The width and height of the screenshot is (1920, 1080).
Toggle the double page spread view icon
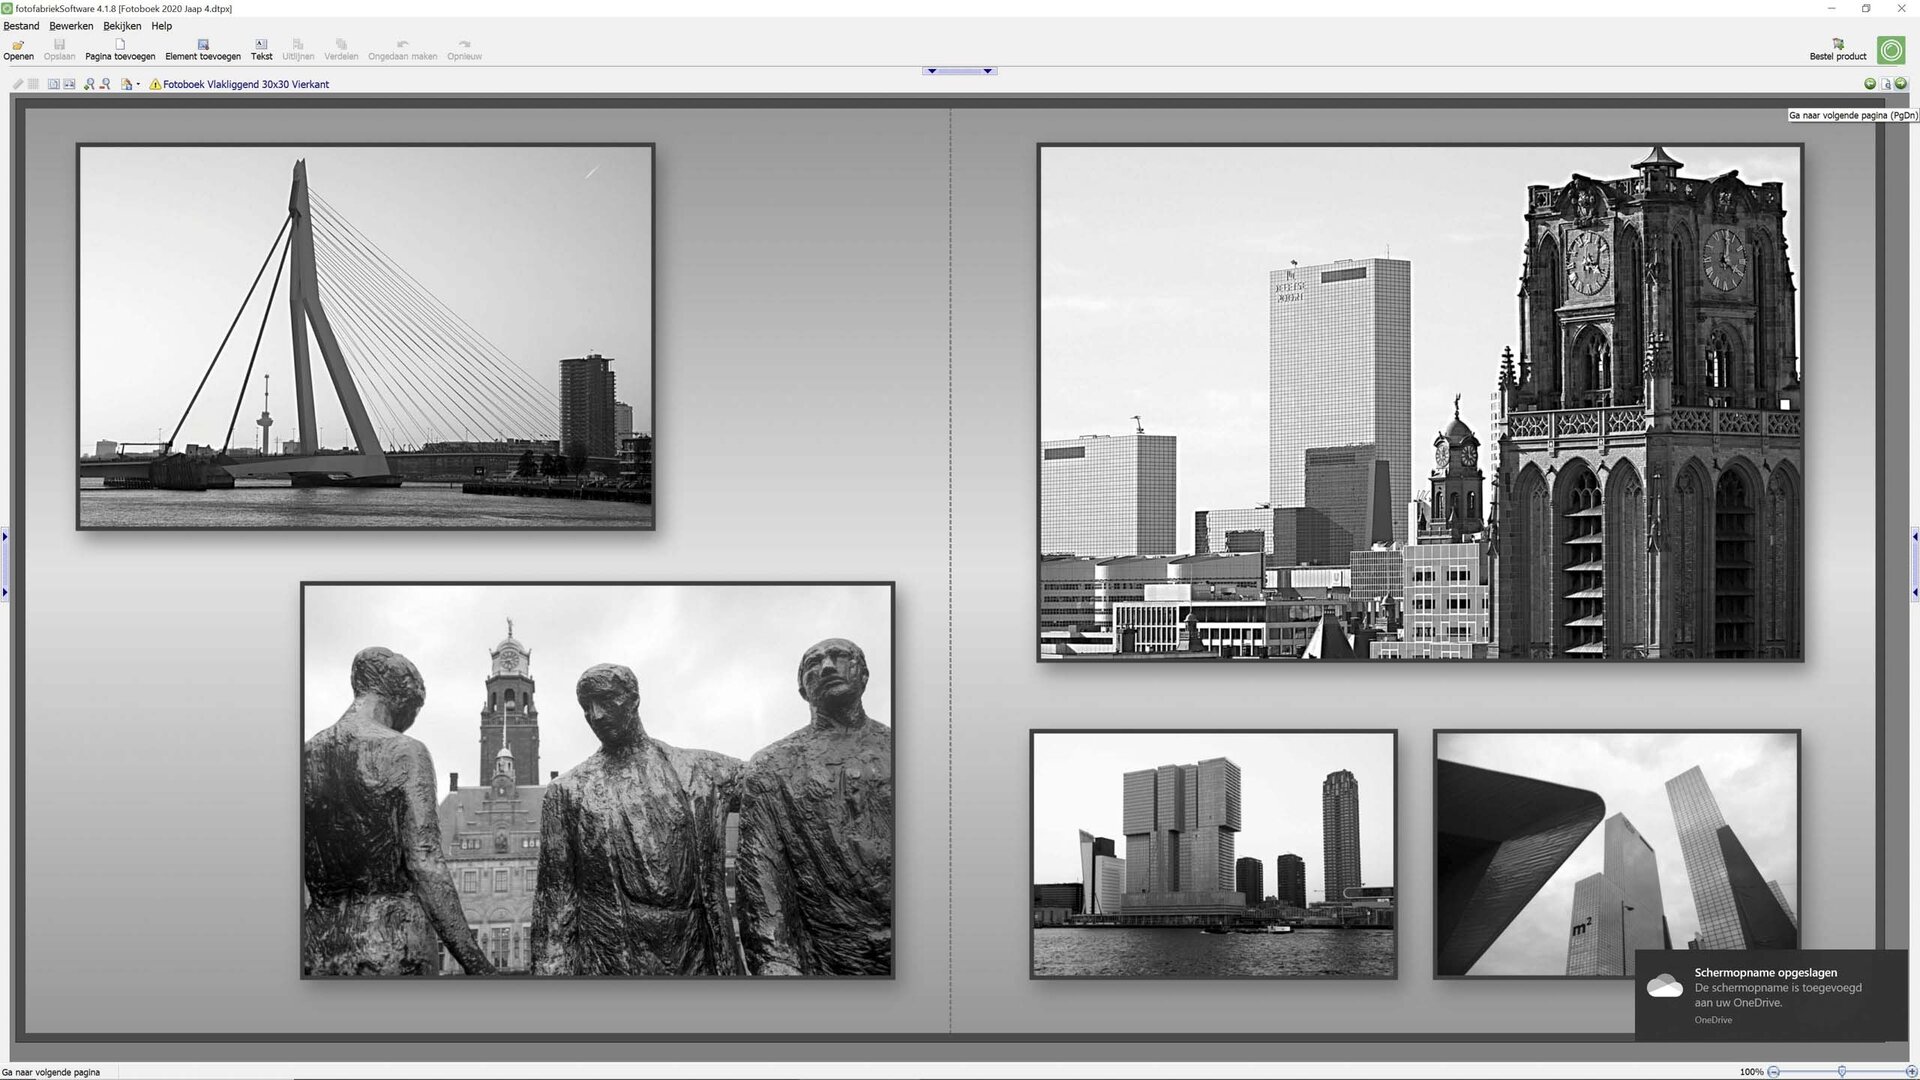coord(69,84)
